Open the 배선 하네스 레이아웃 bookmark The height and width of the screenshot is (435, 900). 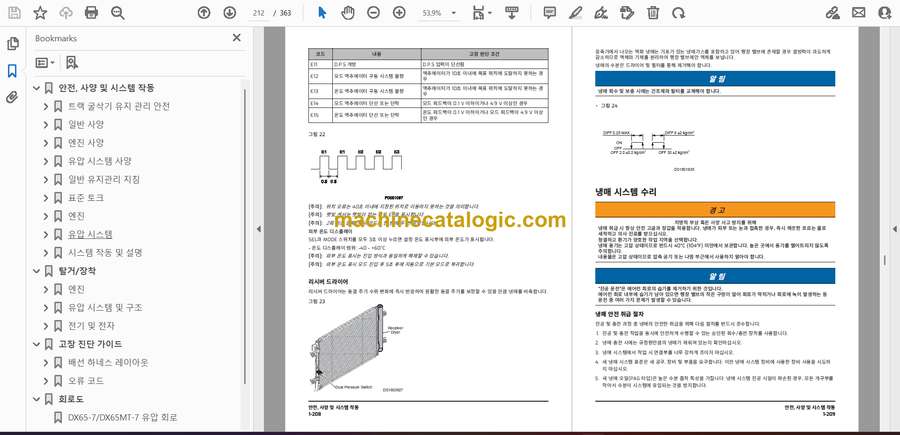[108, 363]
